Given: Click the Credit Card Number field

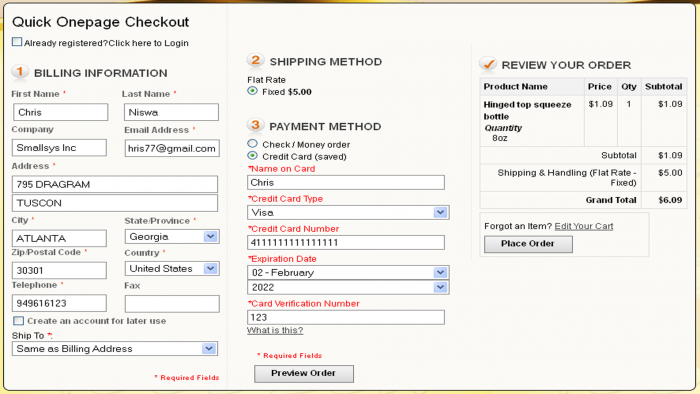Looking at the screenshot, I should (346, 242).
